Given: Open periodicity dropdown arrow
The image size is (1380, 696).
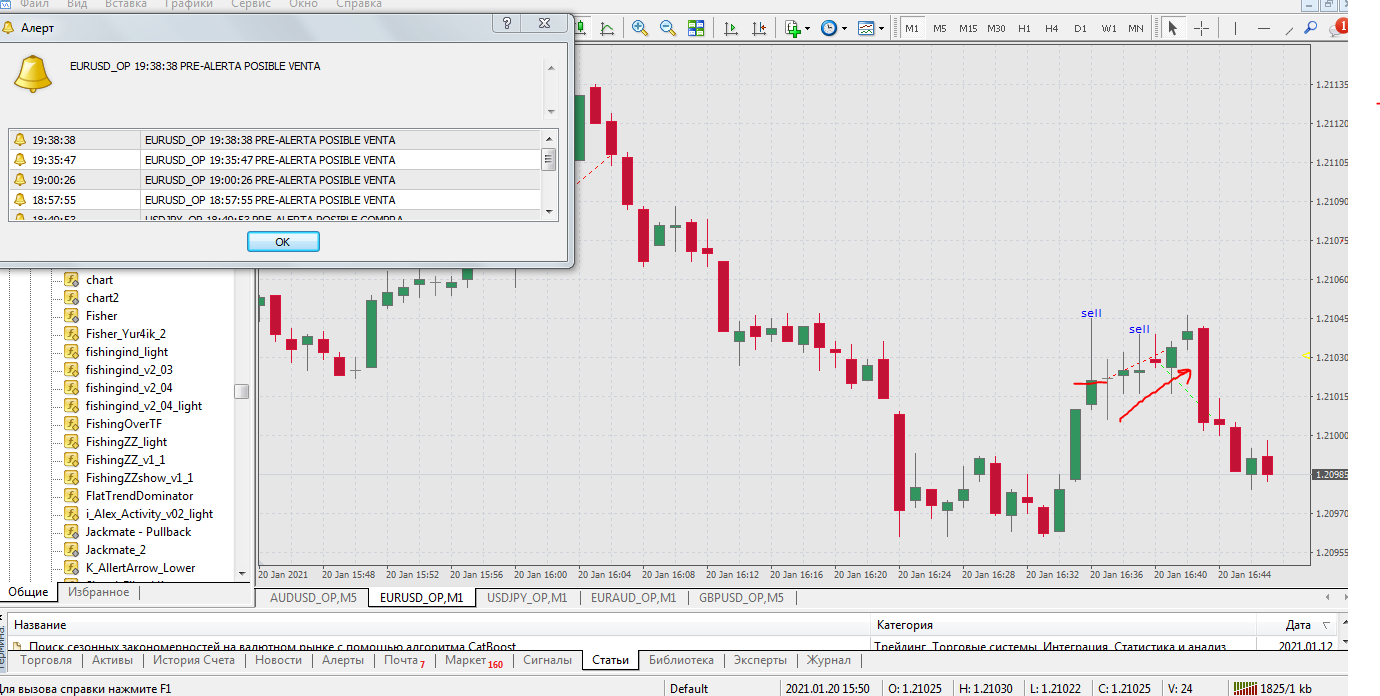Looking at the screenshot, I should point(845,28).
